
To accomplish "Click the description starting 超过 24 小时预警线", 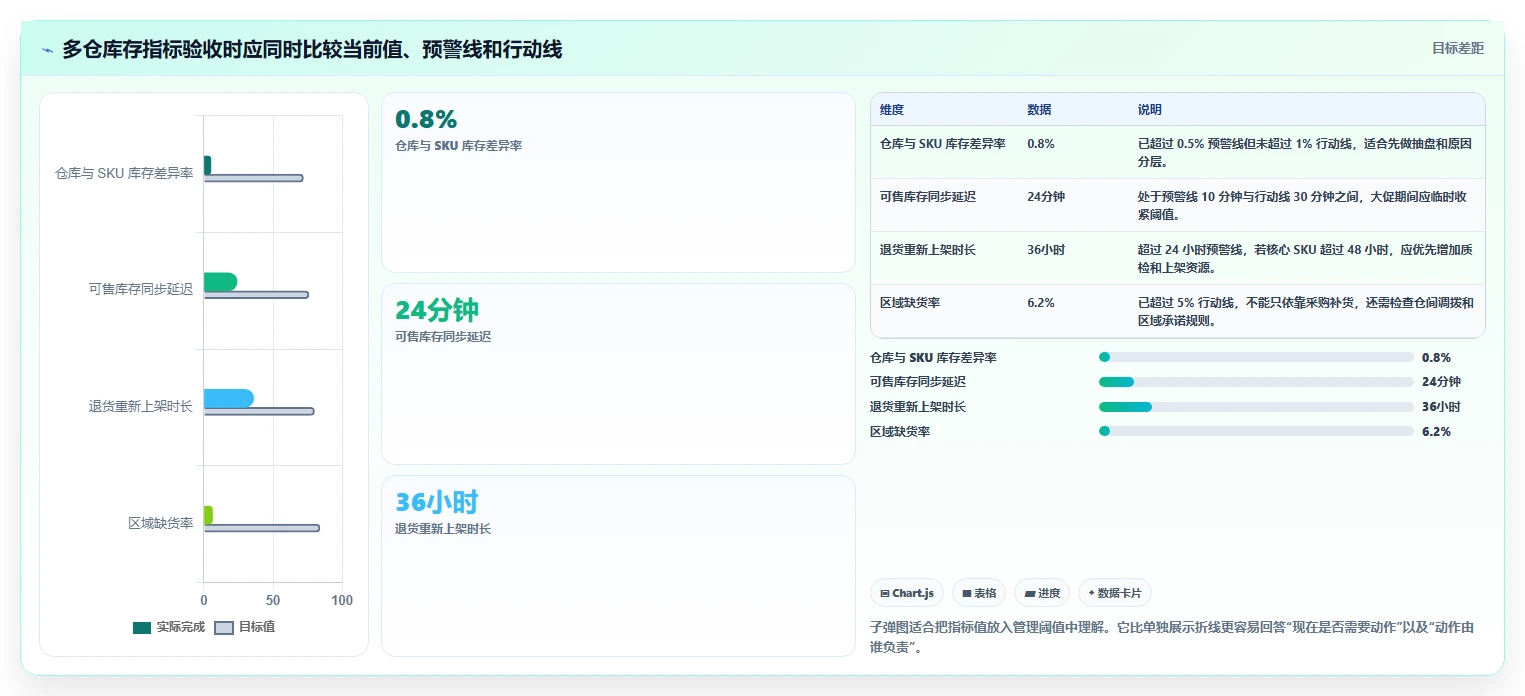I will tap(1305, 258).
